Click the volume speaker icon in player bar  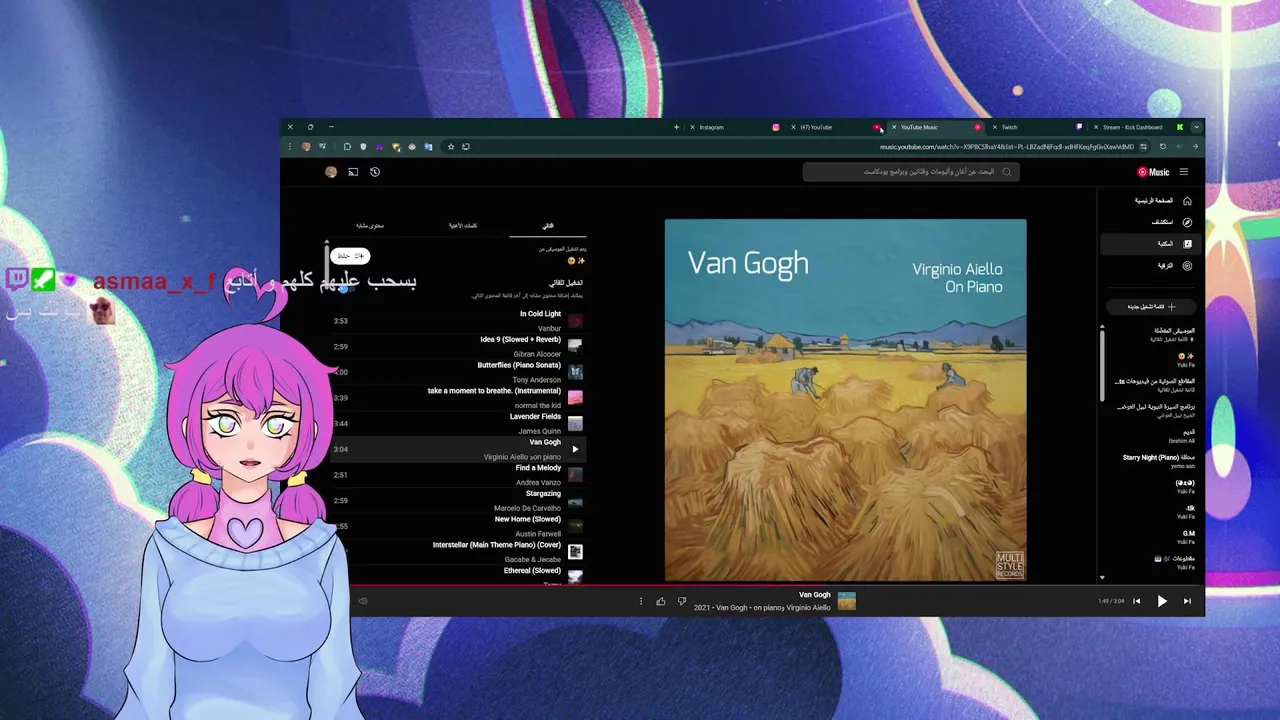363,601
